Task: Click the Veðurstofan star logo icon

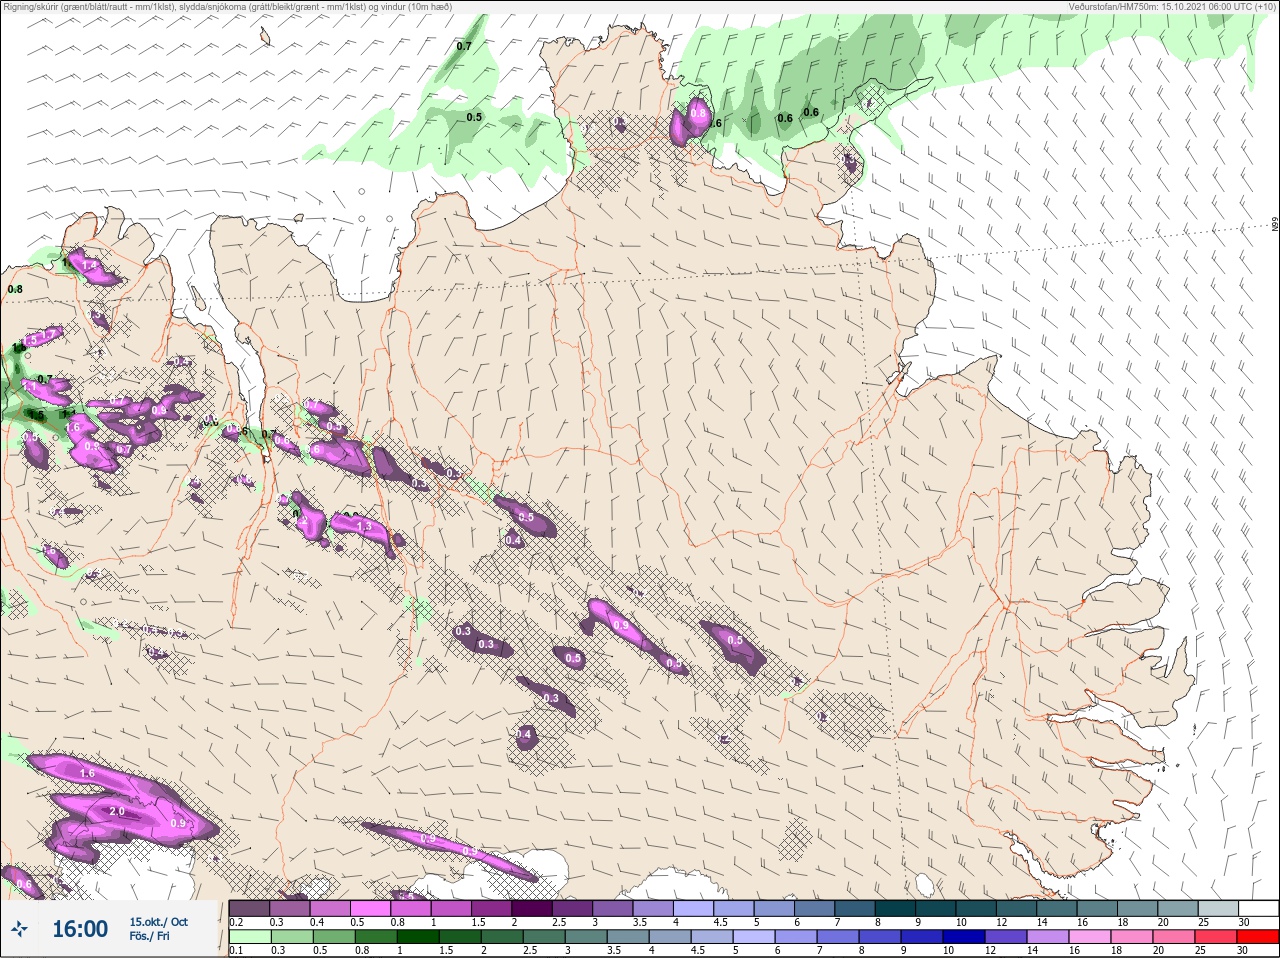Action: (21, 929)
